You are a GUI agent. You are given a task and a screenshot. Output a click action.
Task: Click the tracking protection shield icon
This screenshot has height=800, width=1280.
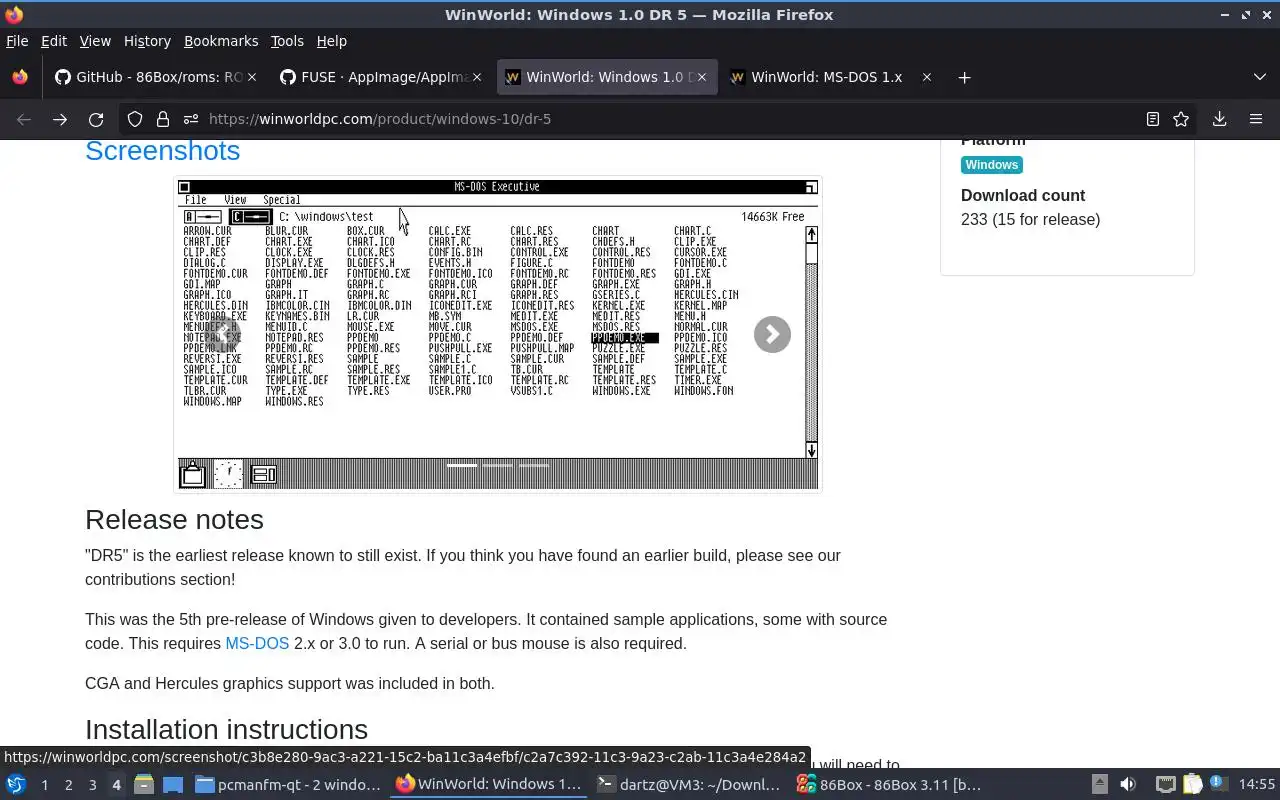pos(135,119)
